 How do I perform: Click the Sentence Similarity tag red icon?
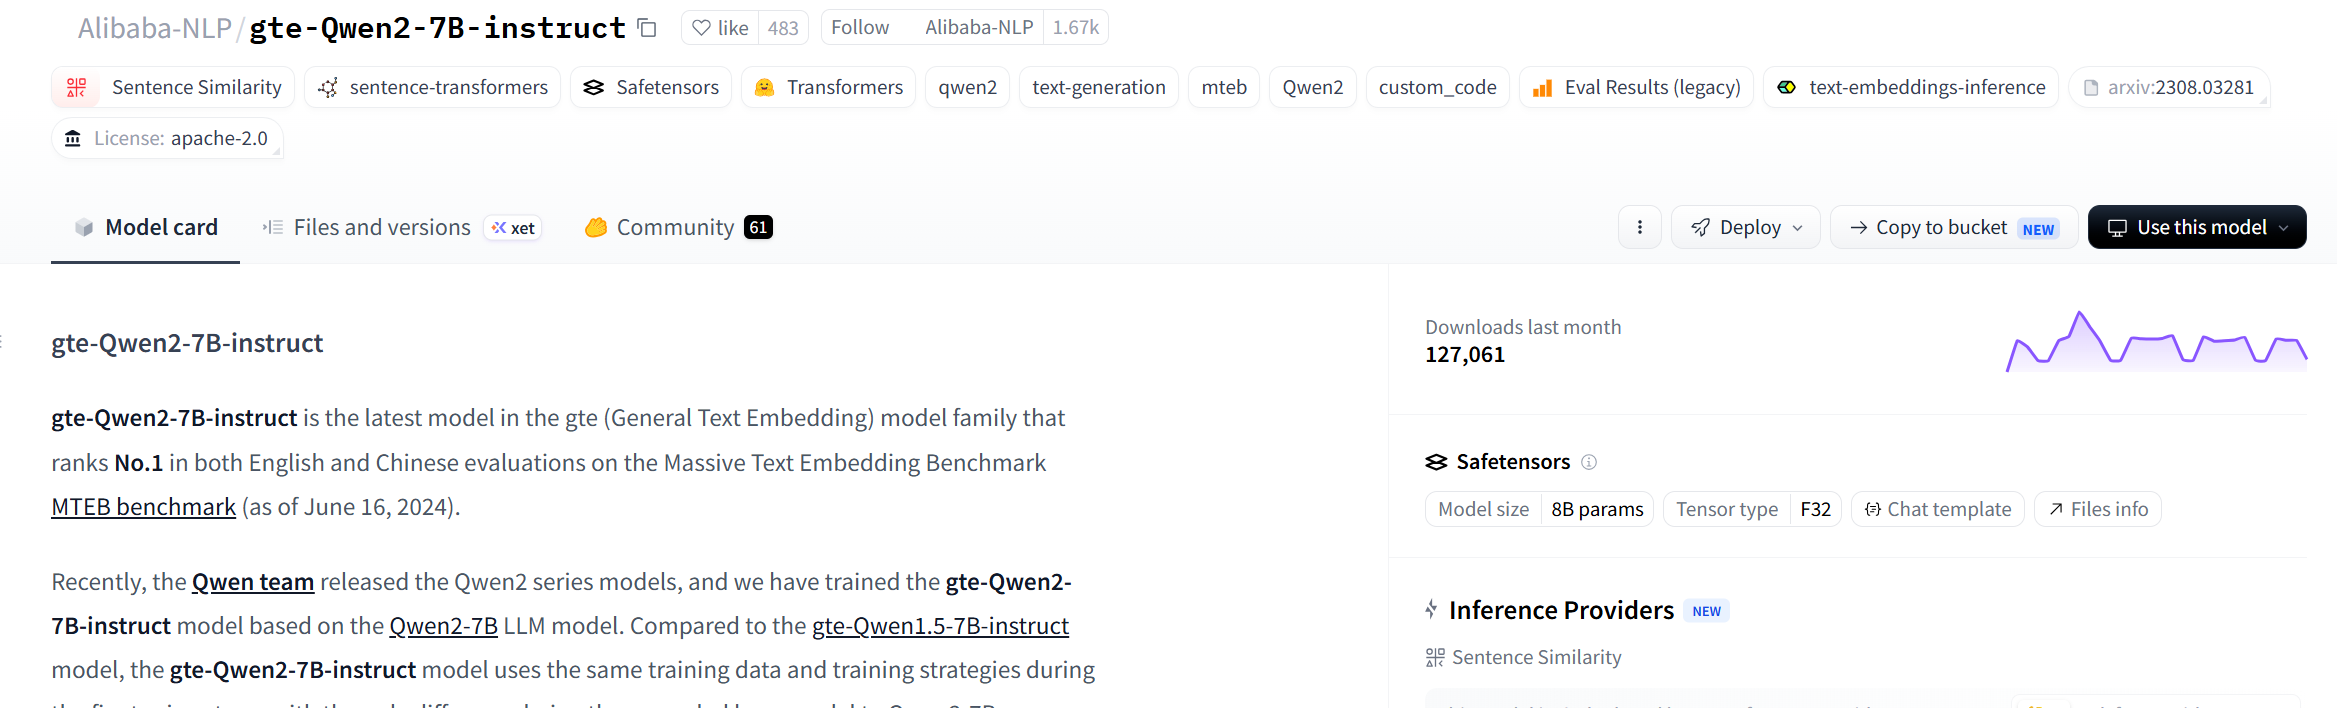(77, 87)
